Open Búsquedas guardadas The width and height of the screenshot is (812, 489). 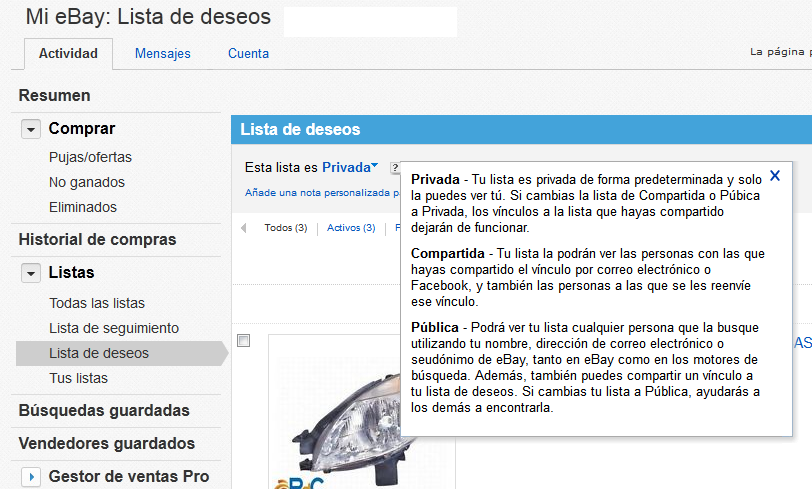coord(104,410)
